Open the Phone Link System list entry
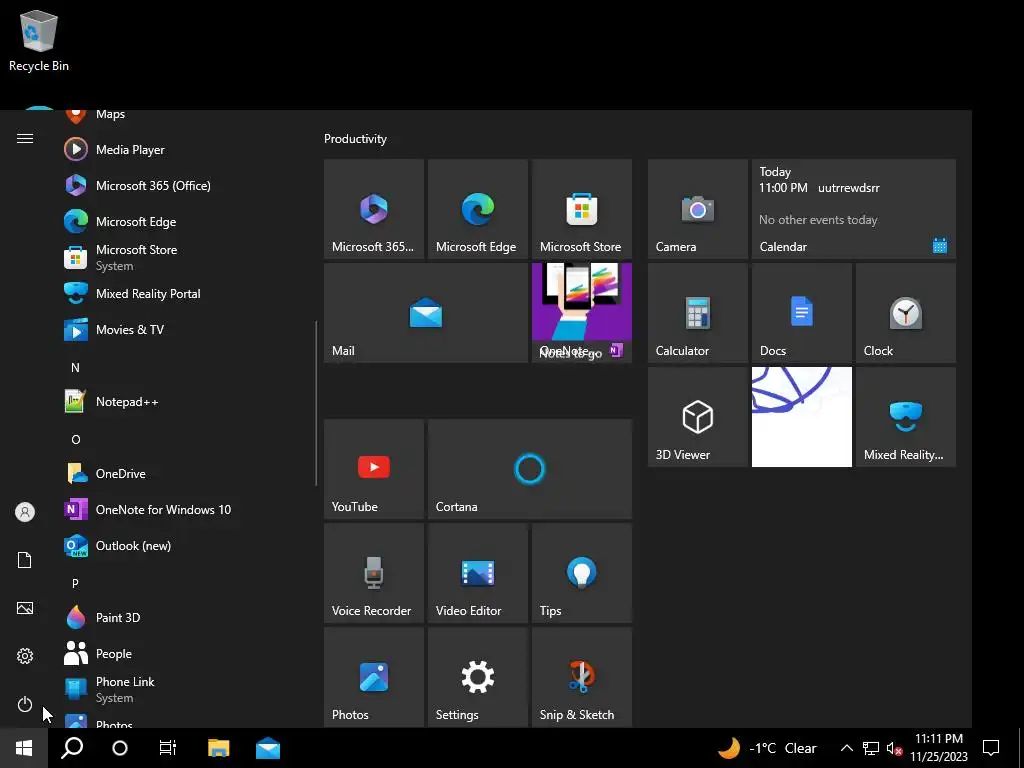This screenshot has width=1024, height=768. [x=183, y=689]
